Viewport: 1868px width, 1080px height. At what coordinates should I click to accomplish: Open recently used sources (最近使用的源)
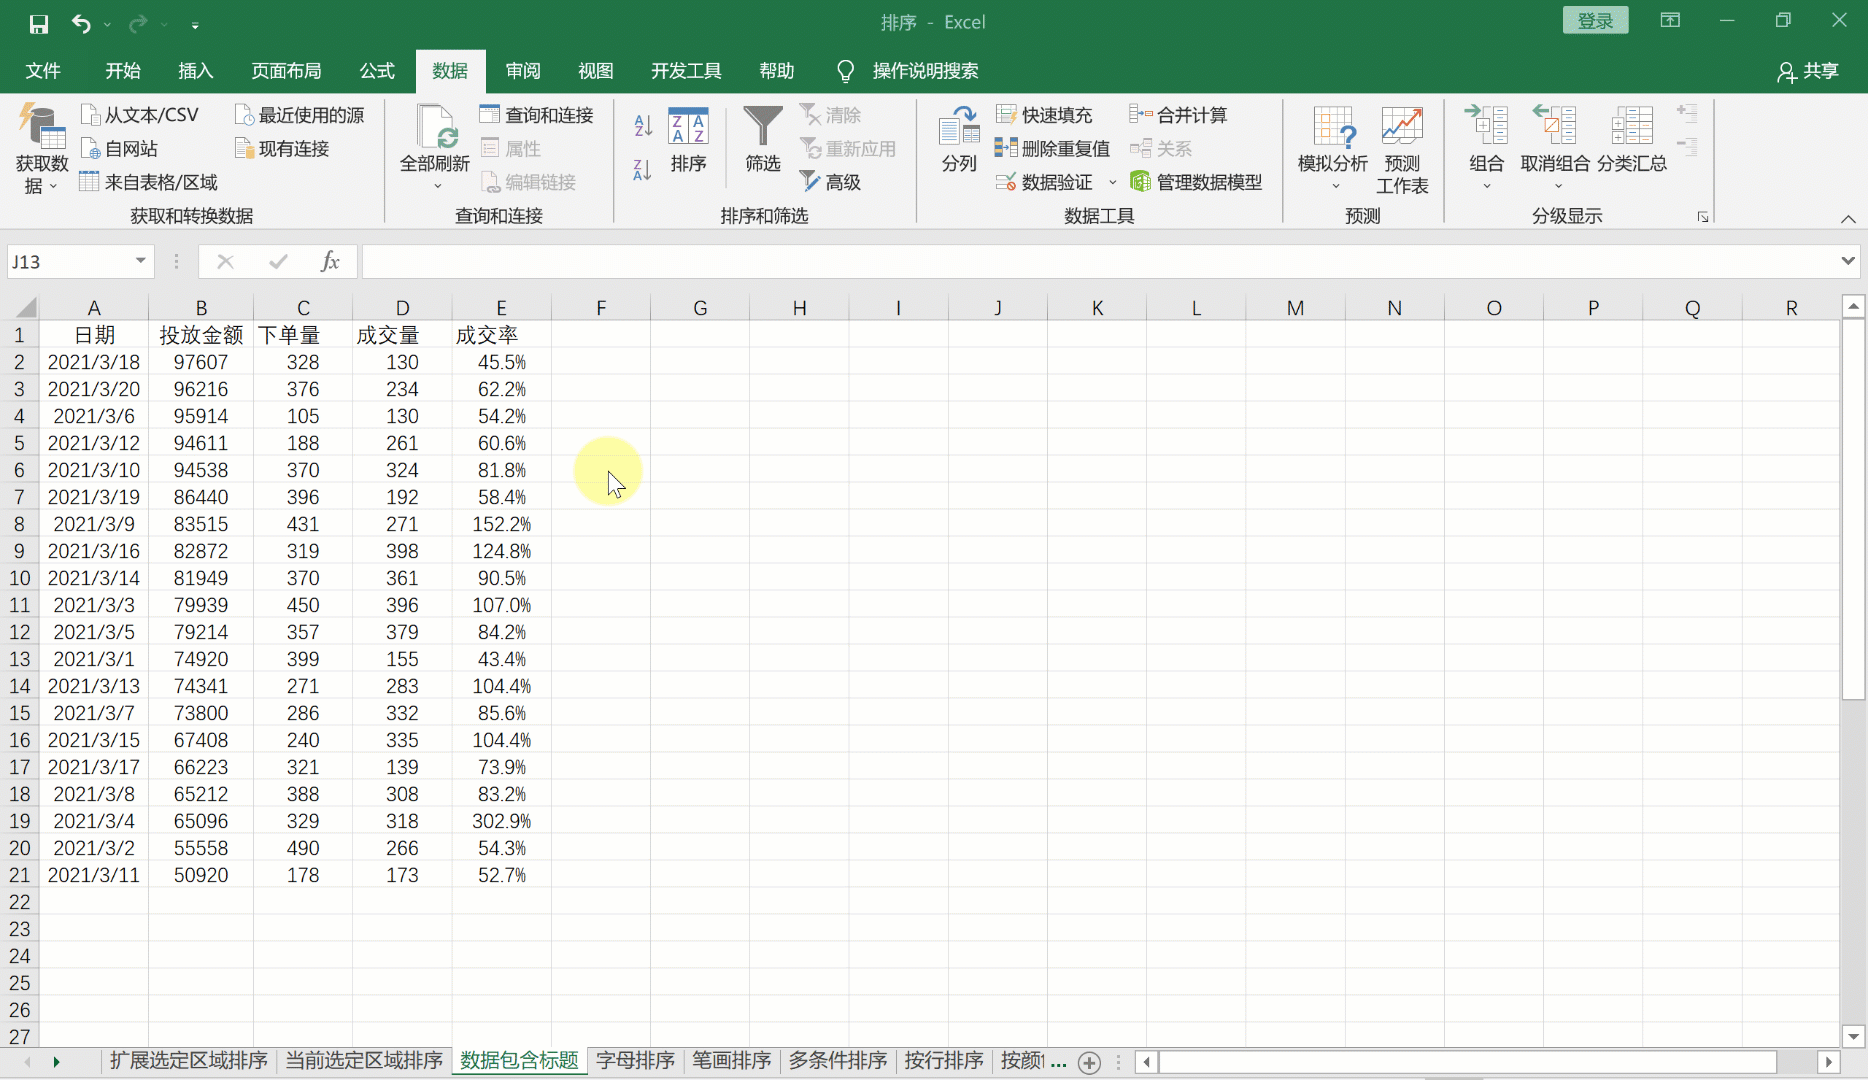(299, 115)
